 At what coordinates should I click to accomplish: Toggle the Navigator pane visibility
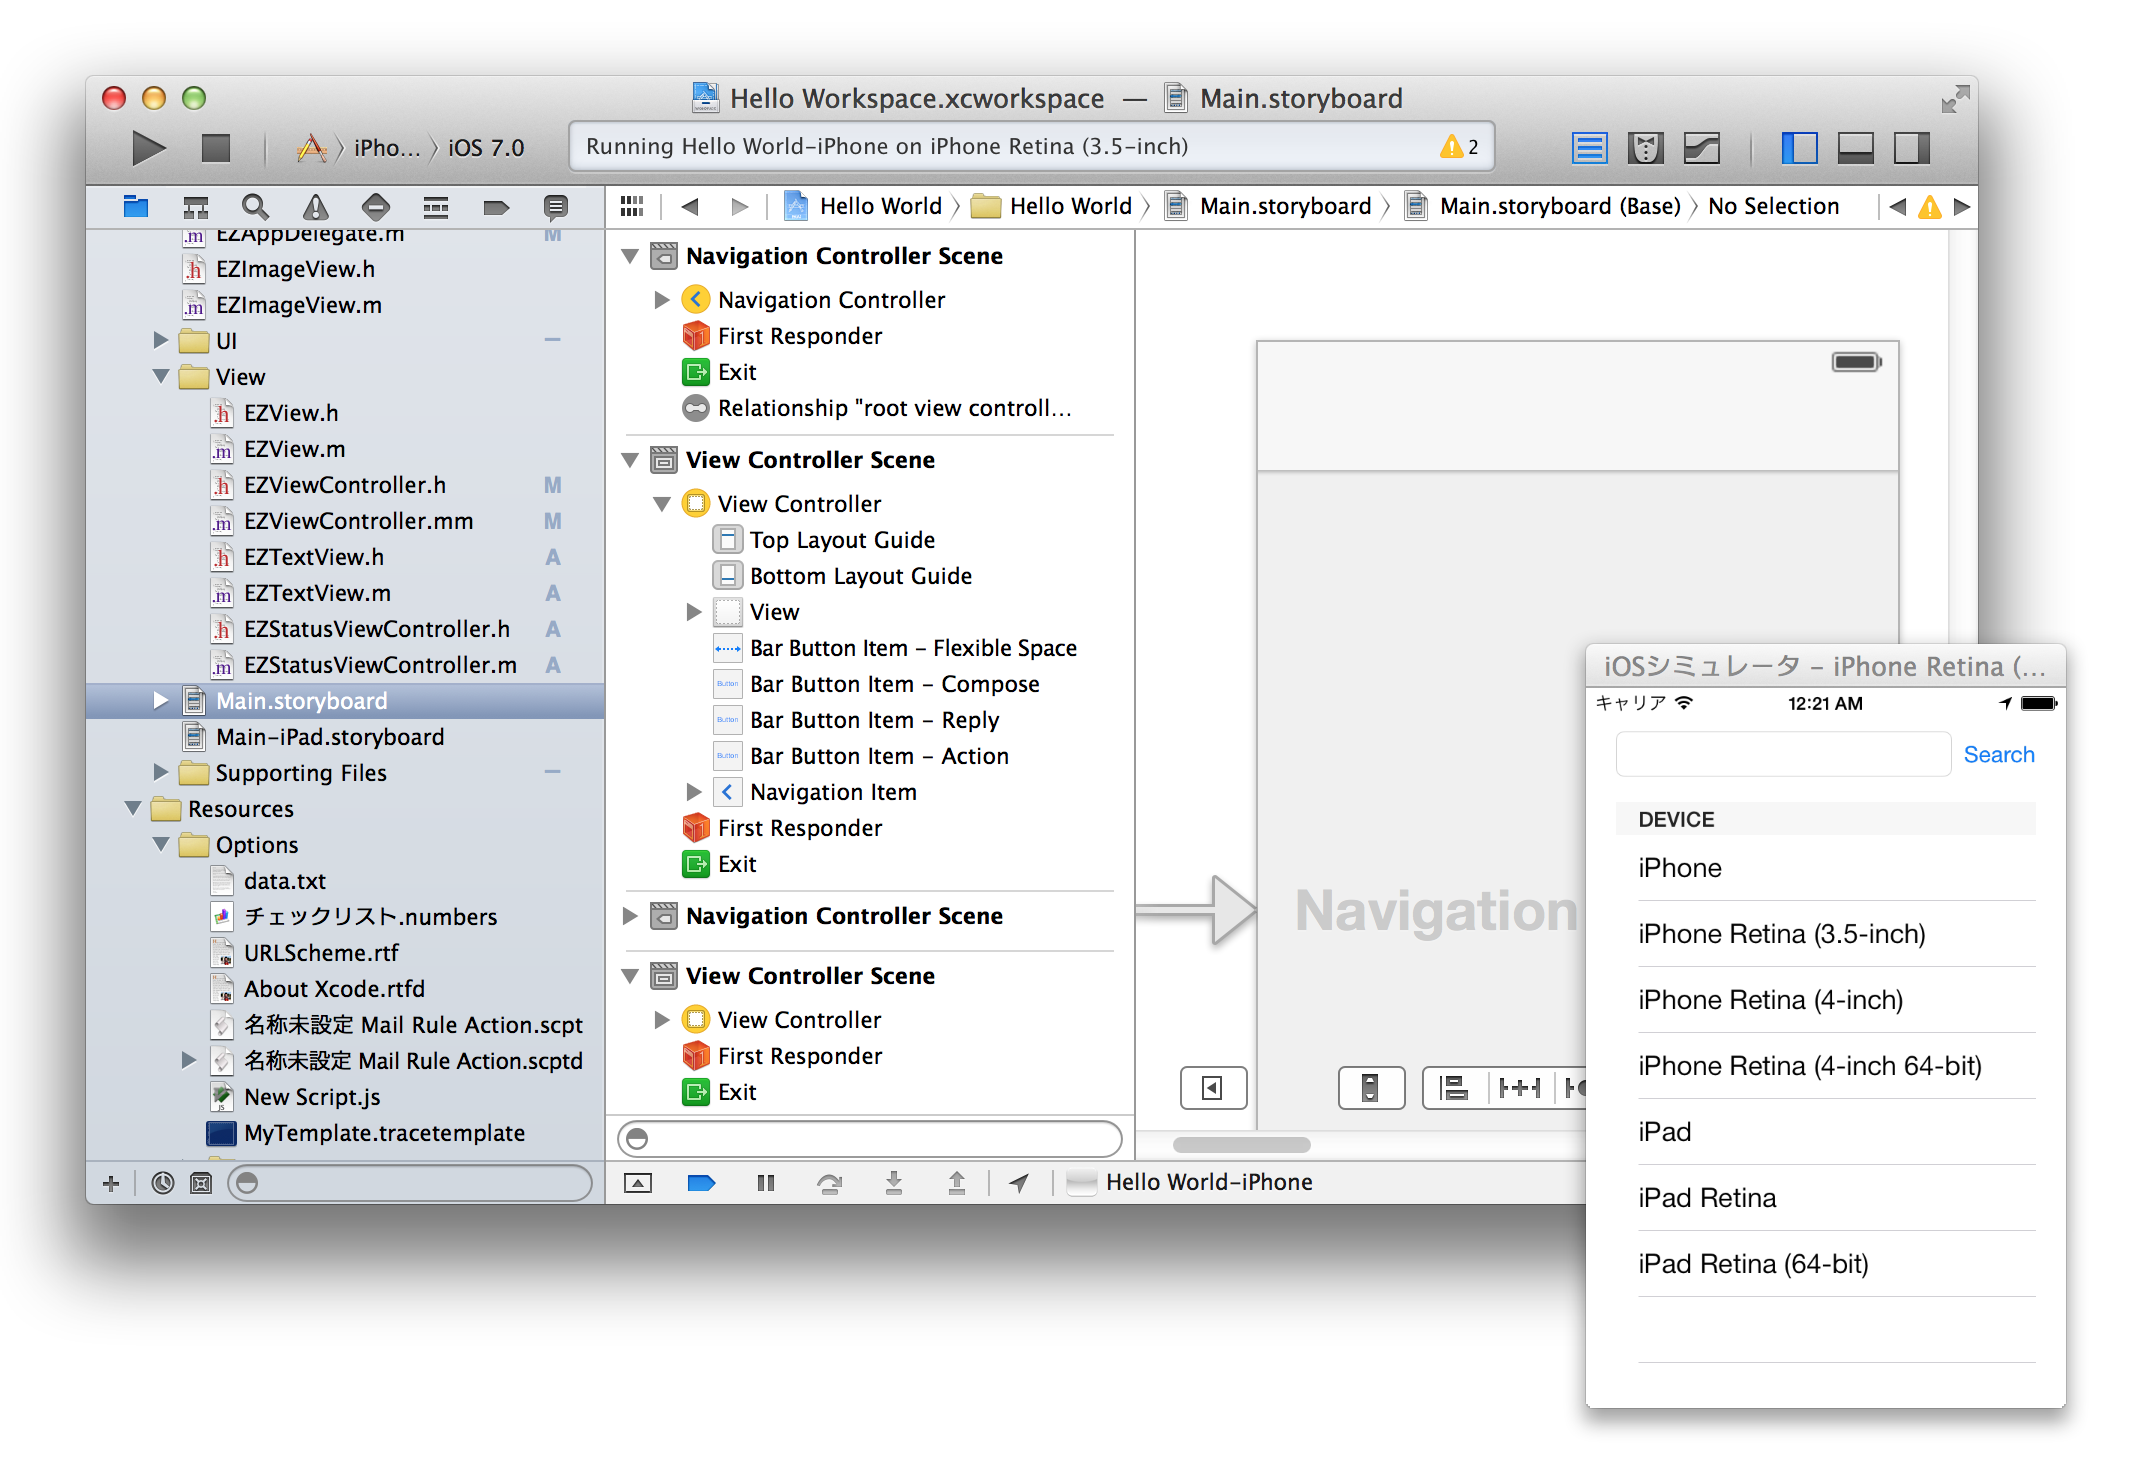1799,148
